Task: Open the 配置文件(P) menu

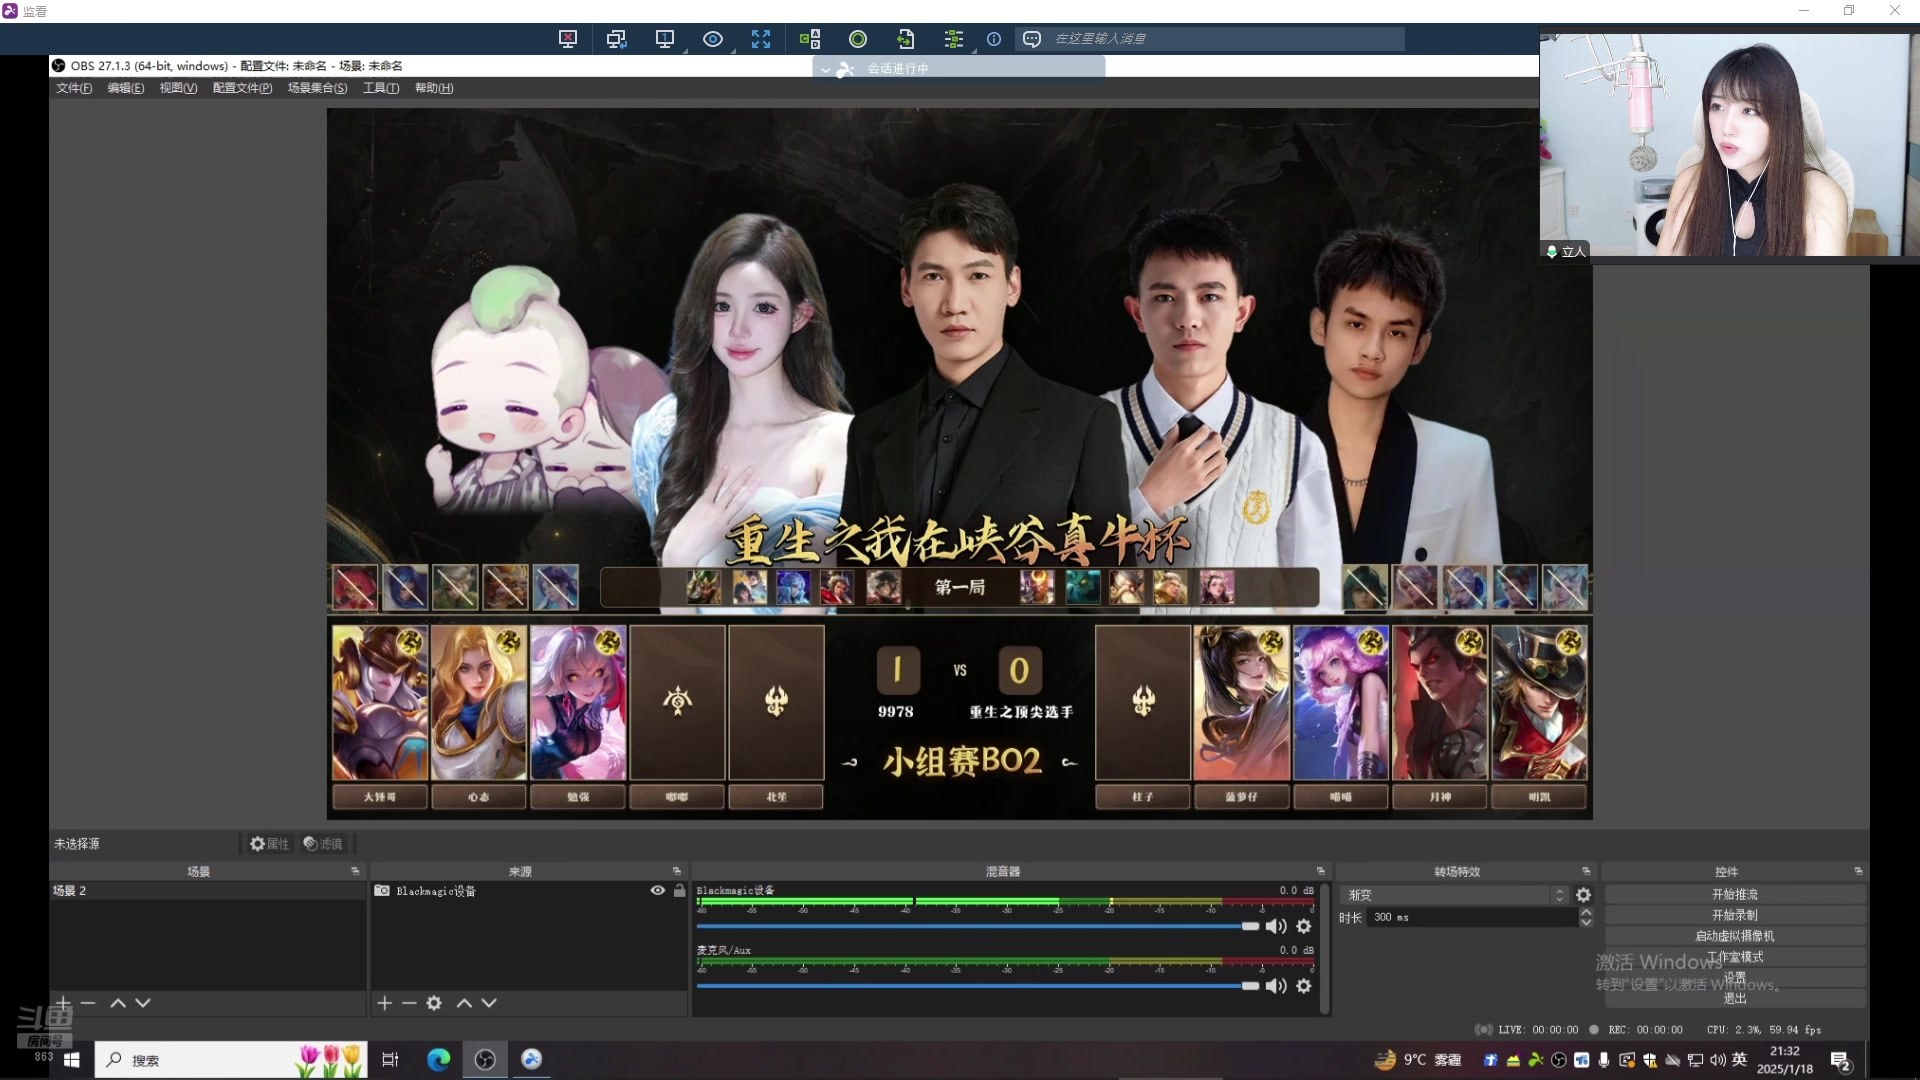Action: (x=242, y=88)
